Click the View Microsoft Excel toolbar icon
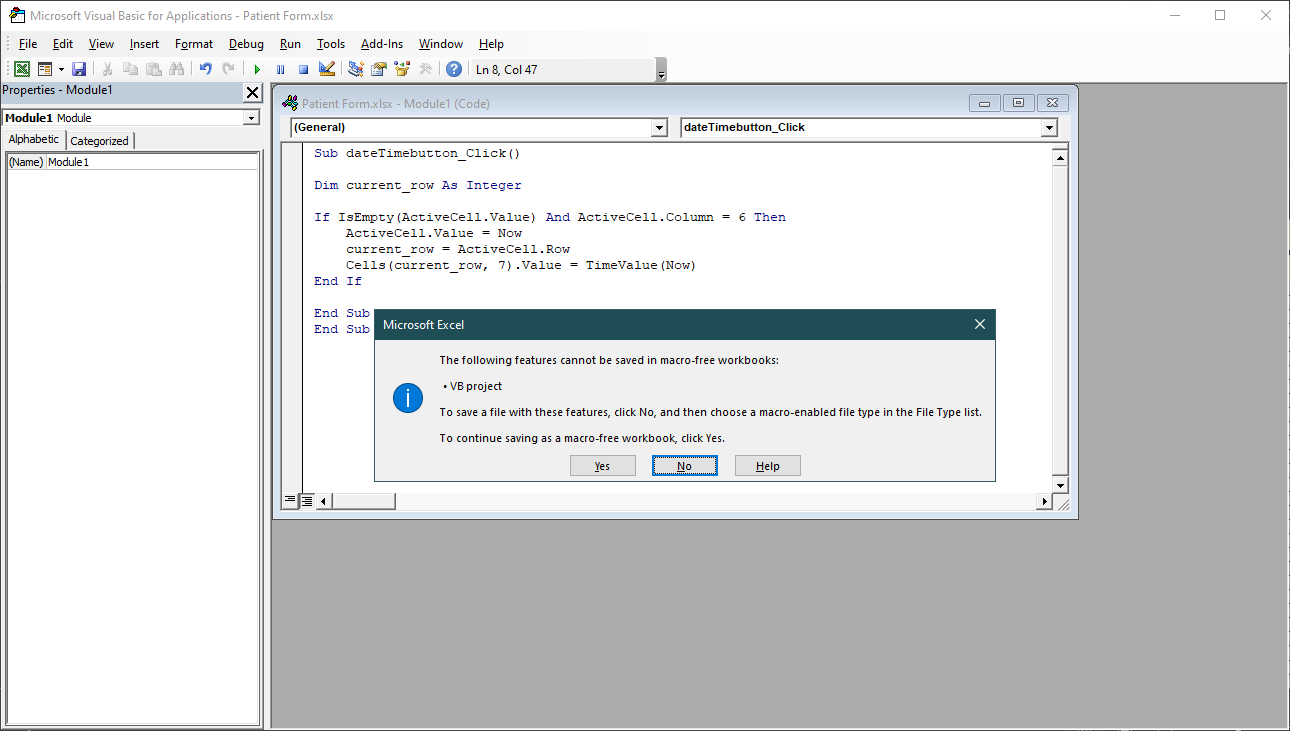This screenshot has height=731, width=1290. pos(20,69)
